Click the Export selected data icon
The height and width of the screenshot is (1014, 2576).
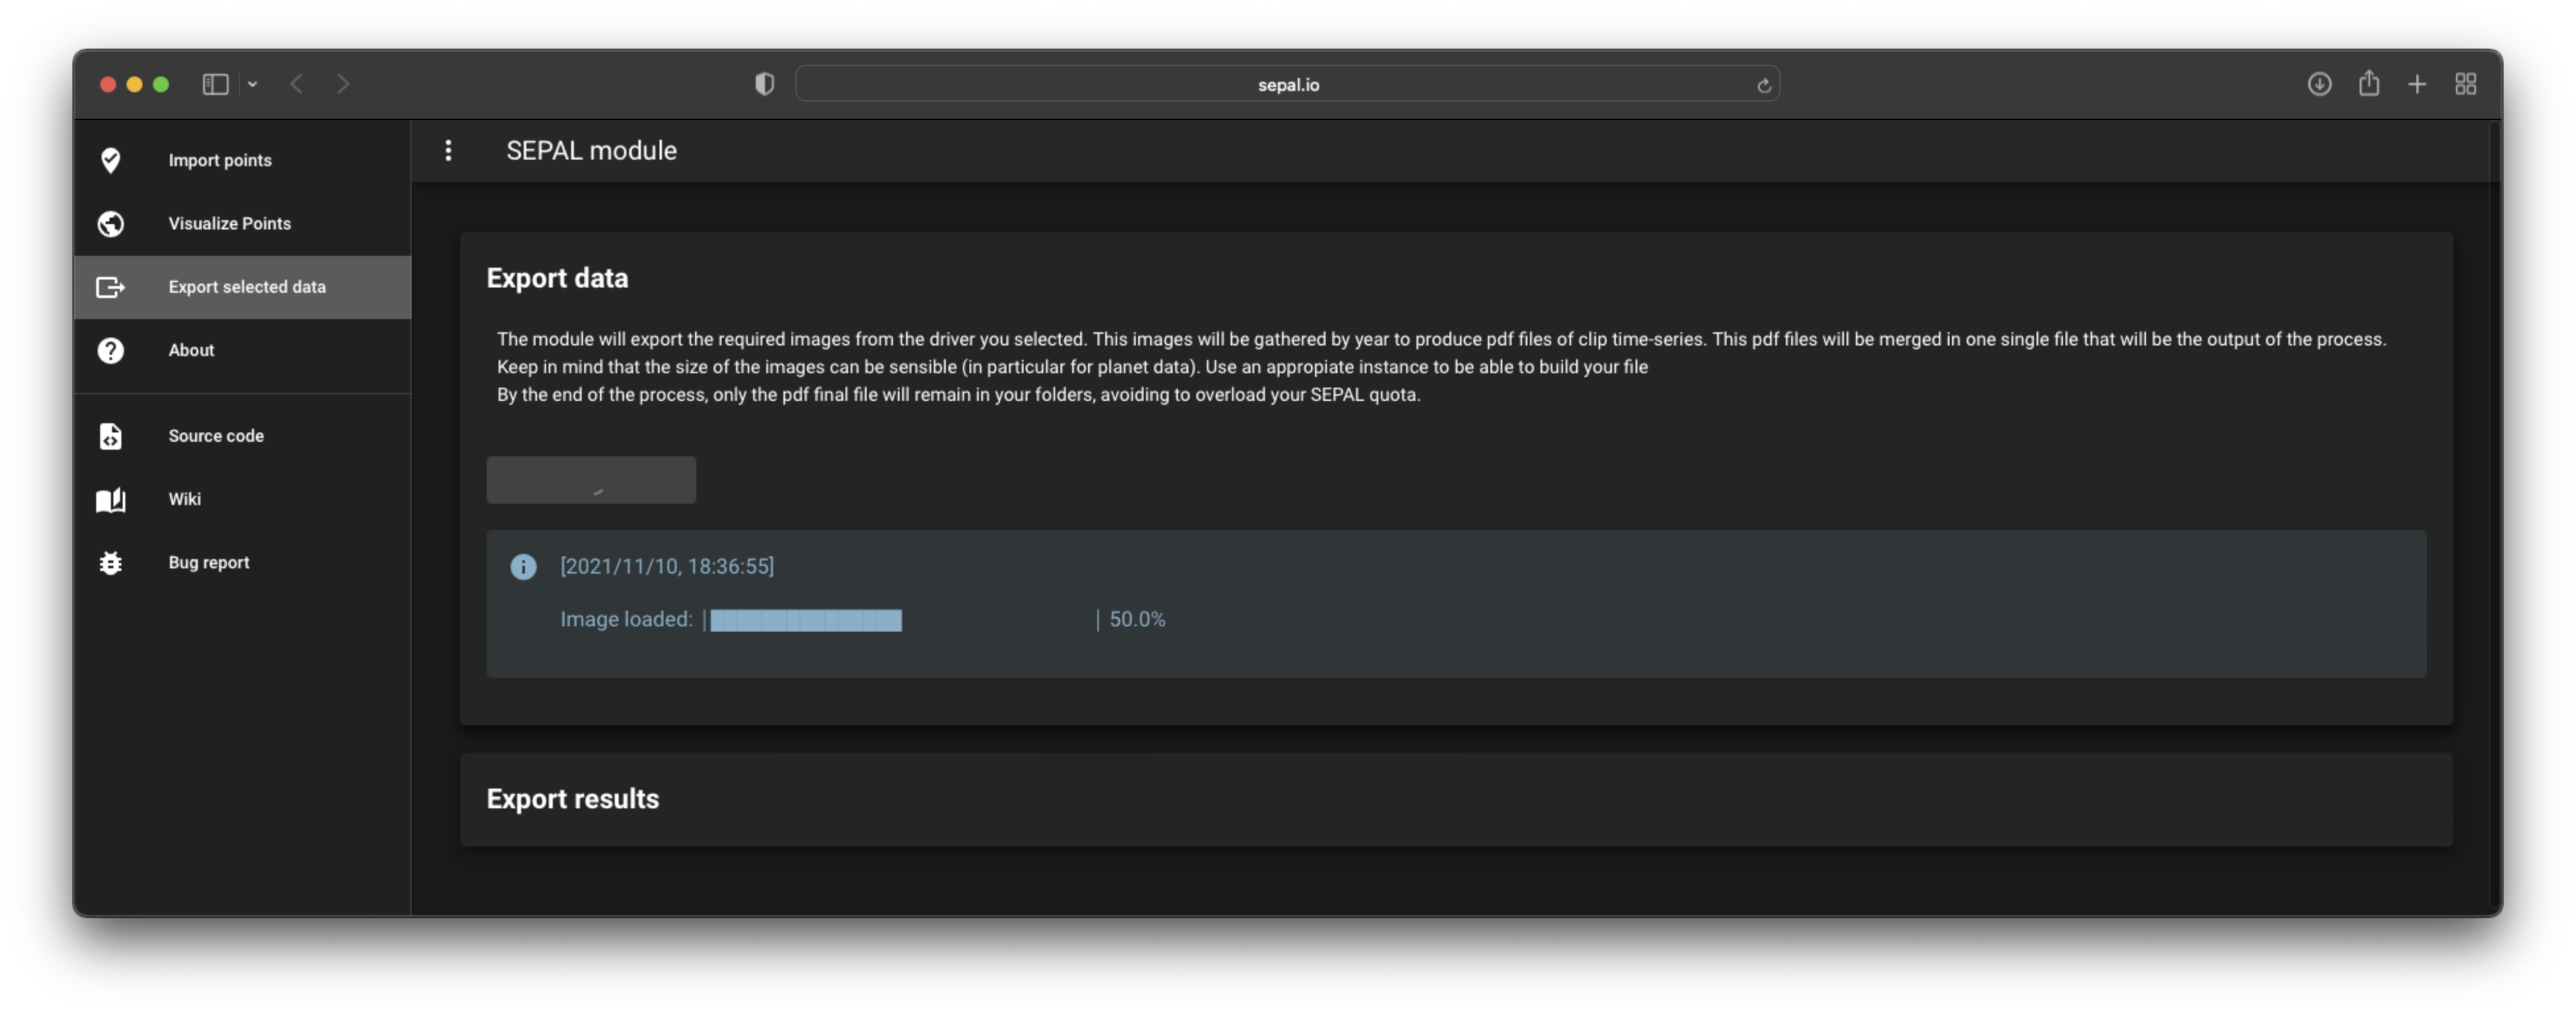coord(110,287)
